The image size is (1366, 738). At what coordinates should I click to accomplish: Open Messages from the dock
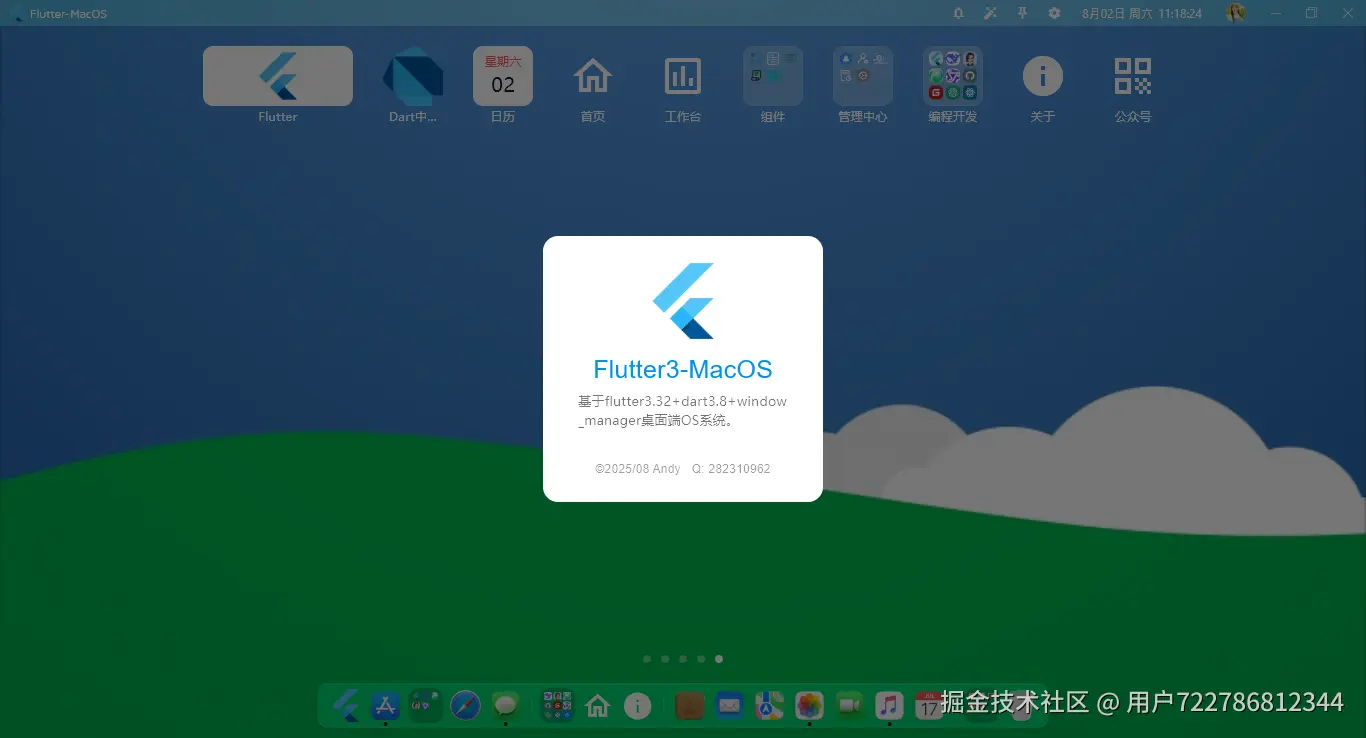(506, 706)
